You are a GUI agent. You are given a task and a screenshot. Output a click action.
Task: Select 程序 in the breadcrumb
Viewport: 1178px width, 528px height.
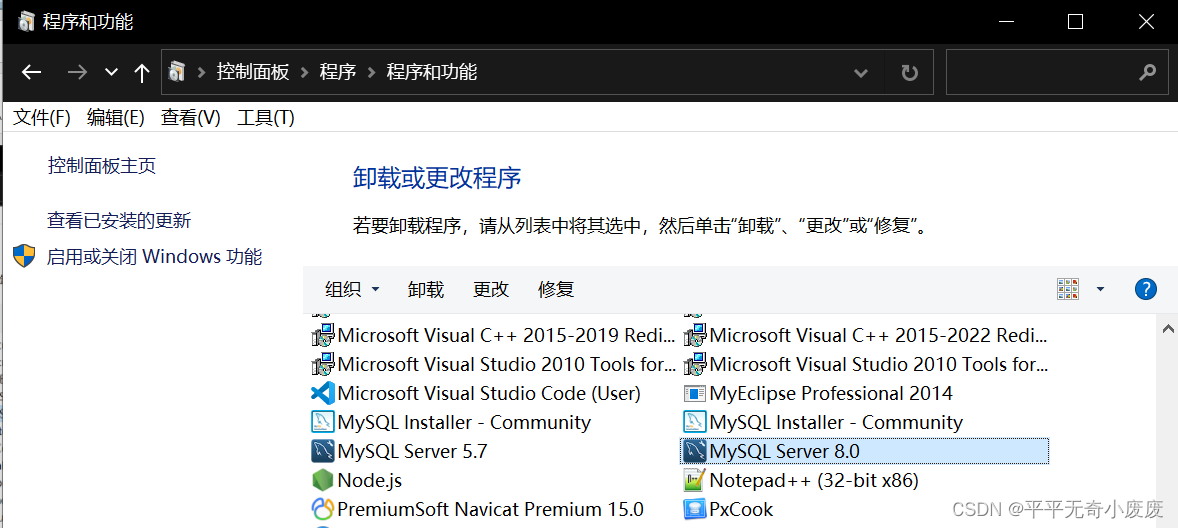[337, 72]
